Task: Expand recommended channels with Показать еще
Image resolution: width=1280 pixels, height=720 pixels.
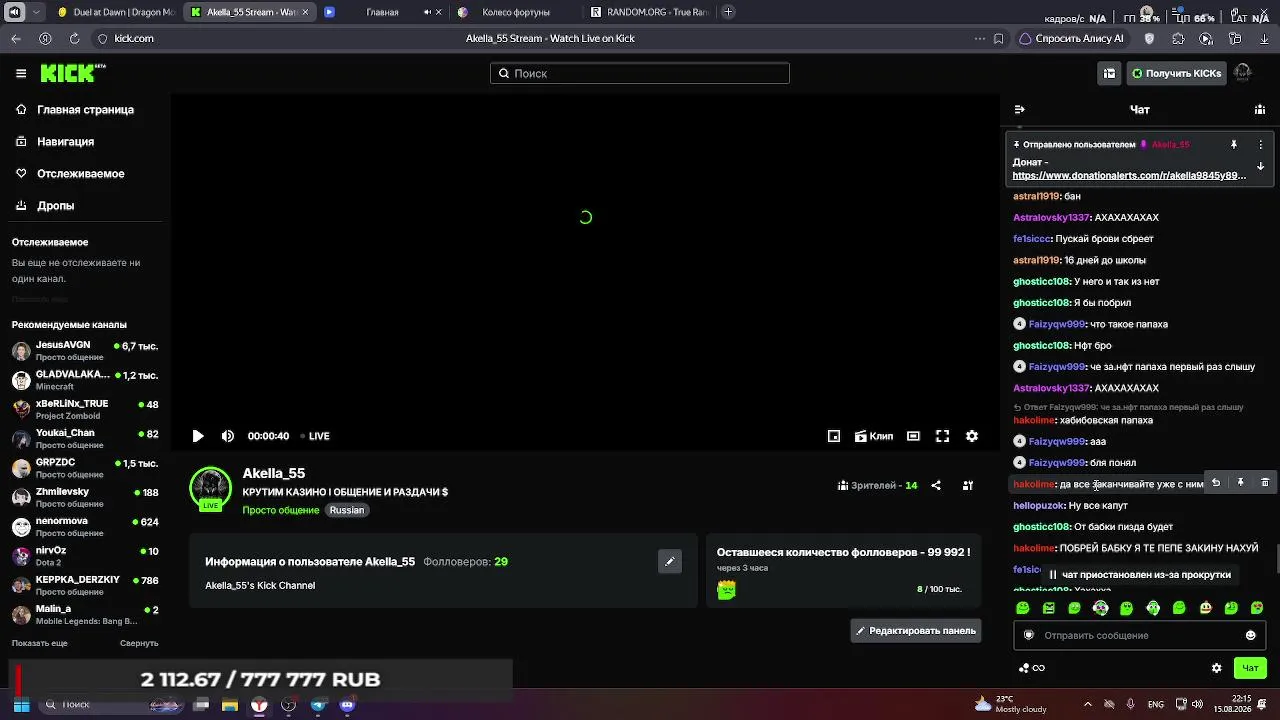Action: point(40,643)
